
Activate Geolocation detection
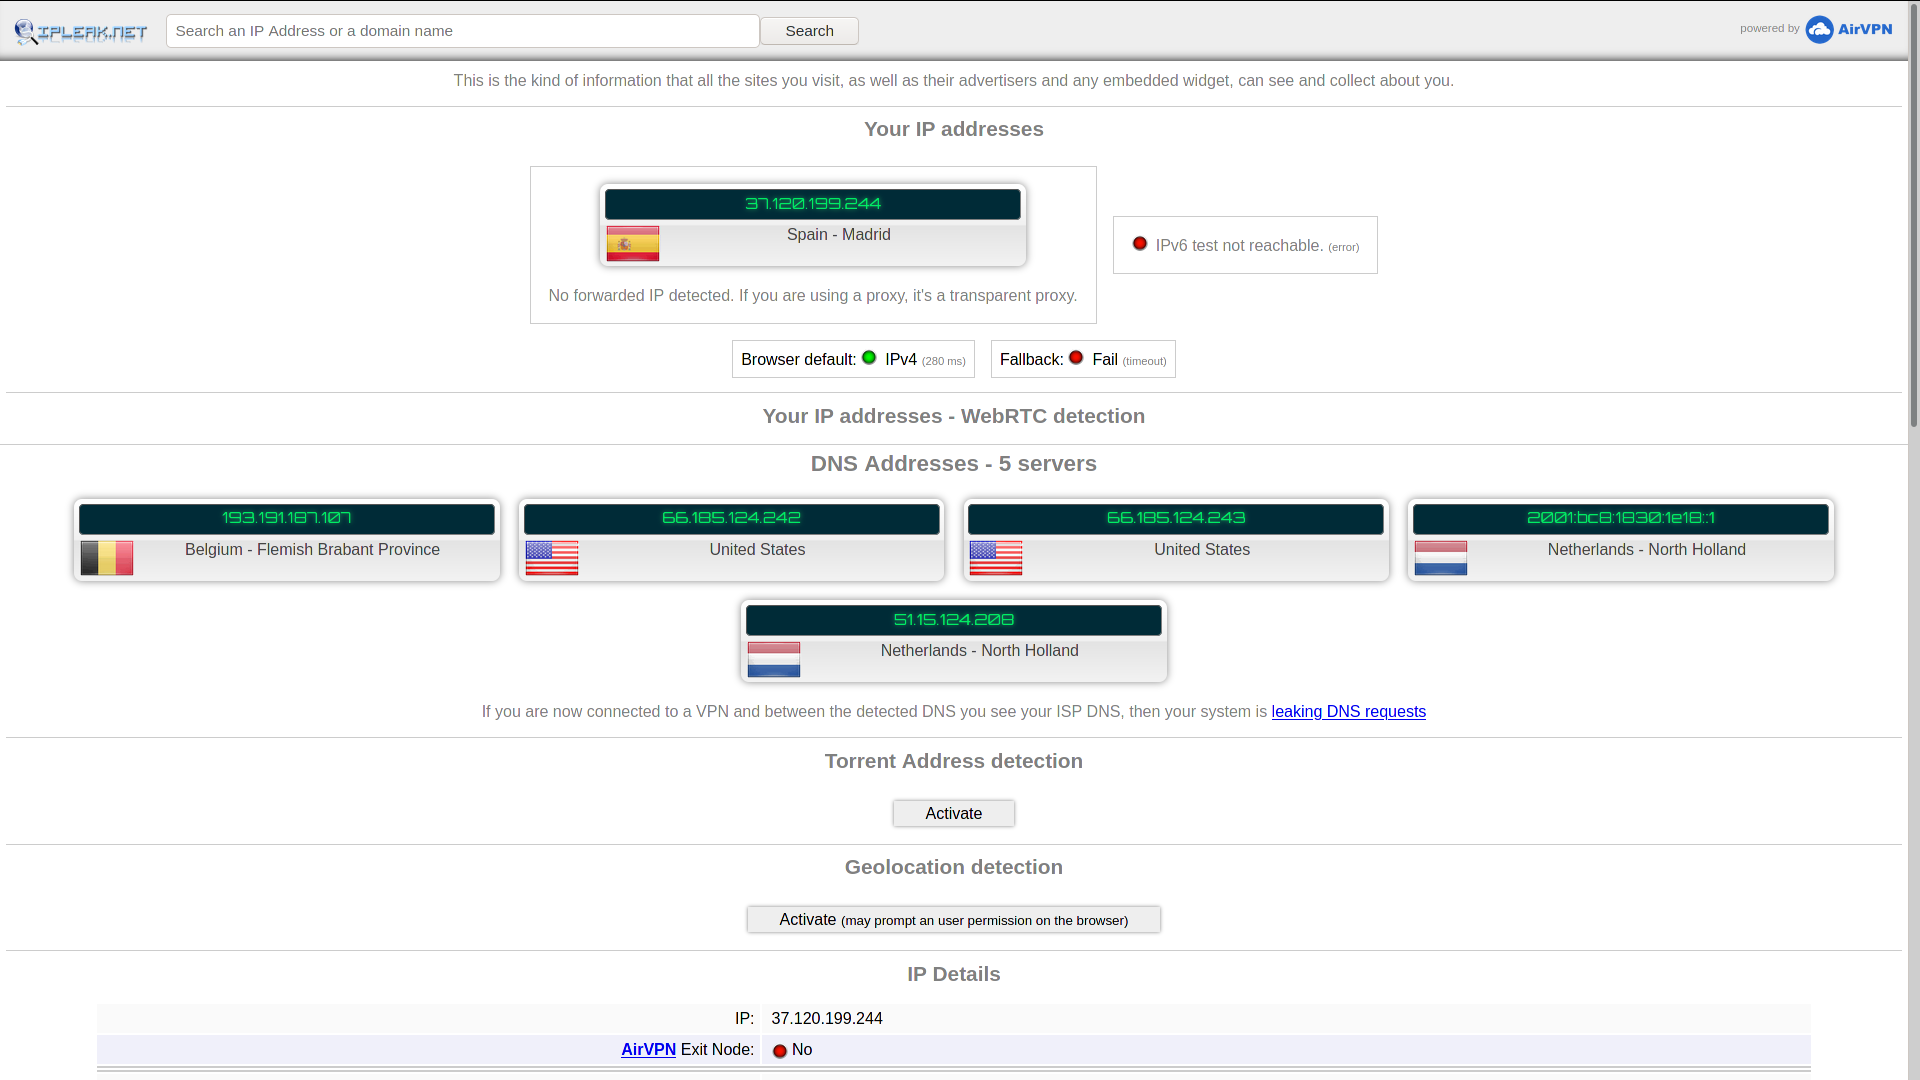tap(953, 919)
